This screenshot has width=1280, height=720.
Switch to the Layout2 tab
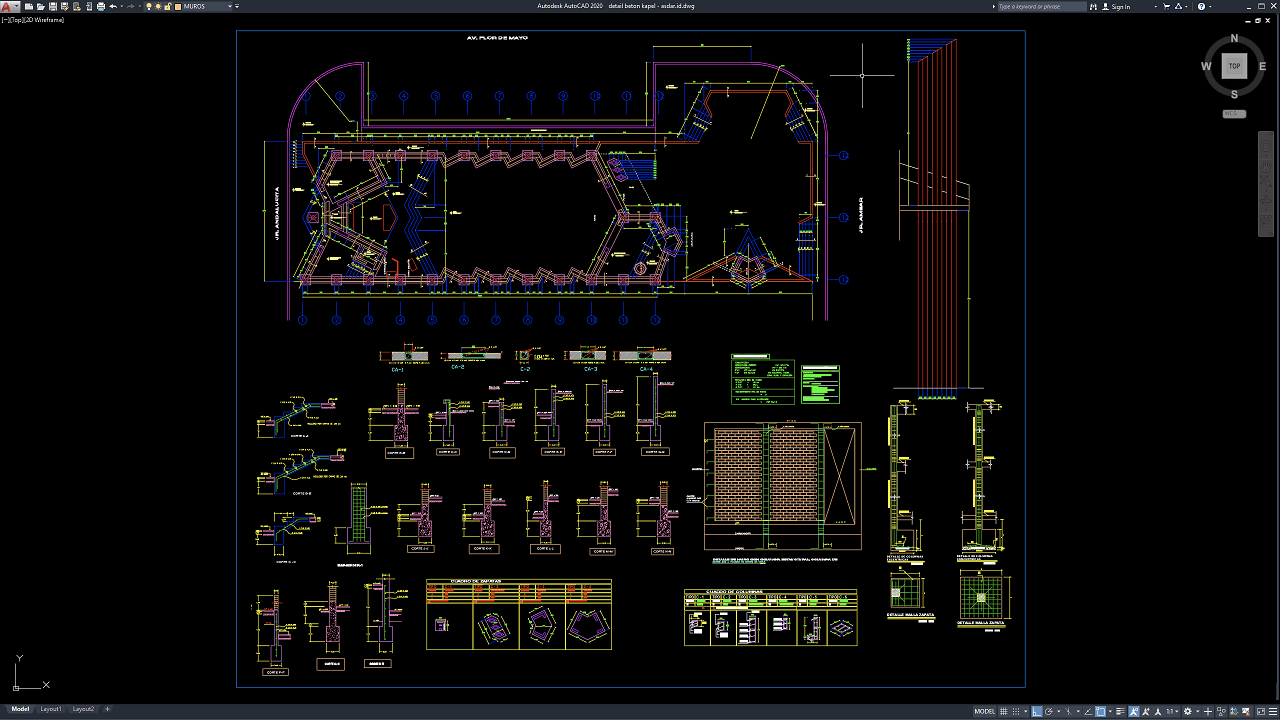coord(83,709)
